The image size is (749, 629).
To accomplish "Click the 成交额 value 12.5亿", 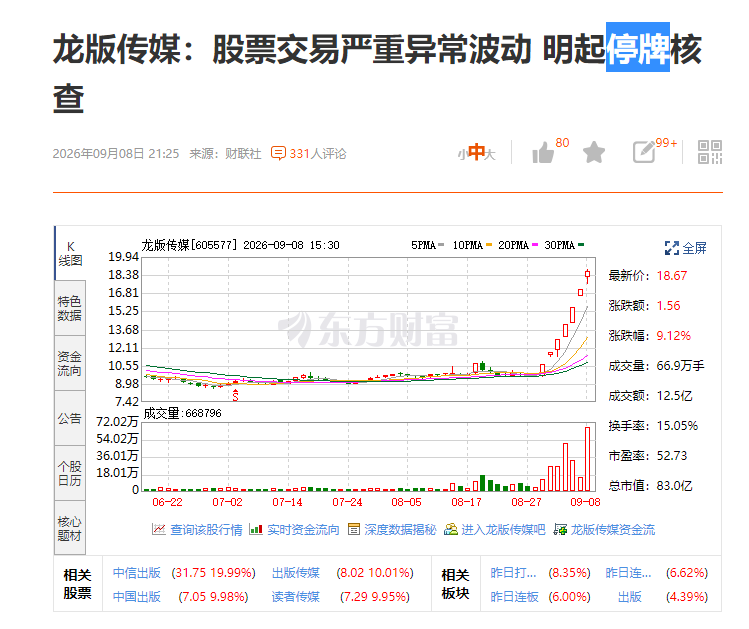I will [674, 396].
